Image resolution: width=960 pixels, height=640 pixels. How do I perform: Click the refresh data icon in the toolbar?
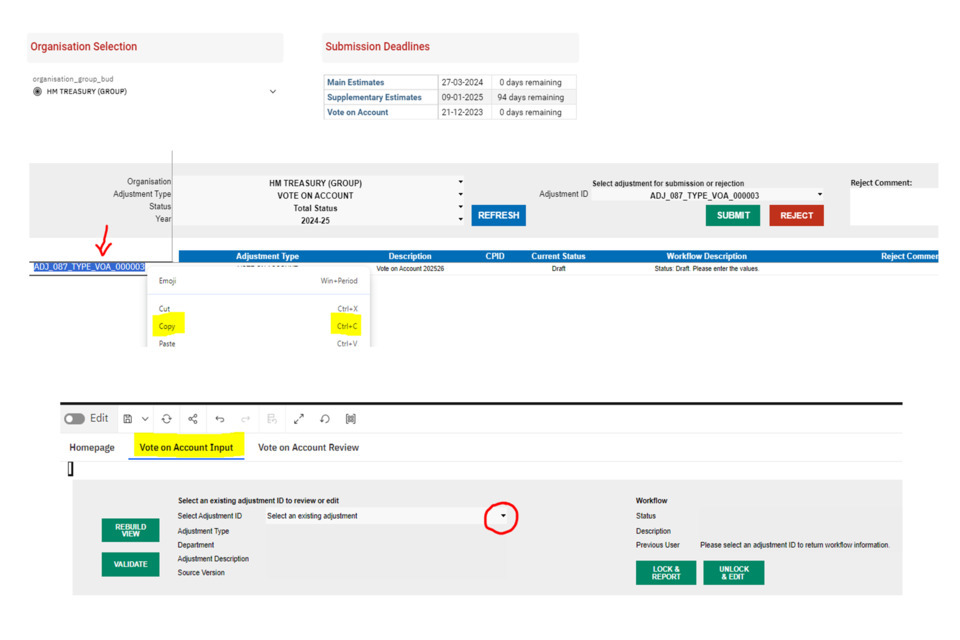(x=167, y=419)
